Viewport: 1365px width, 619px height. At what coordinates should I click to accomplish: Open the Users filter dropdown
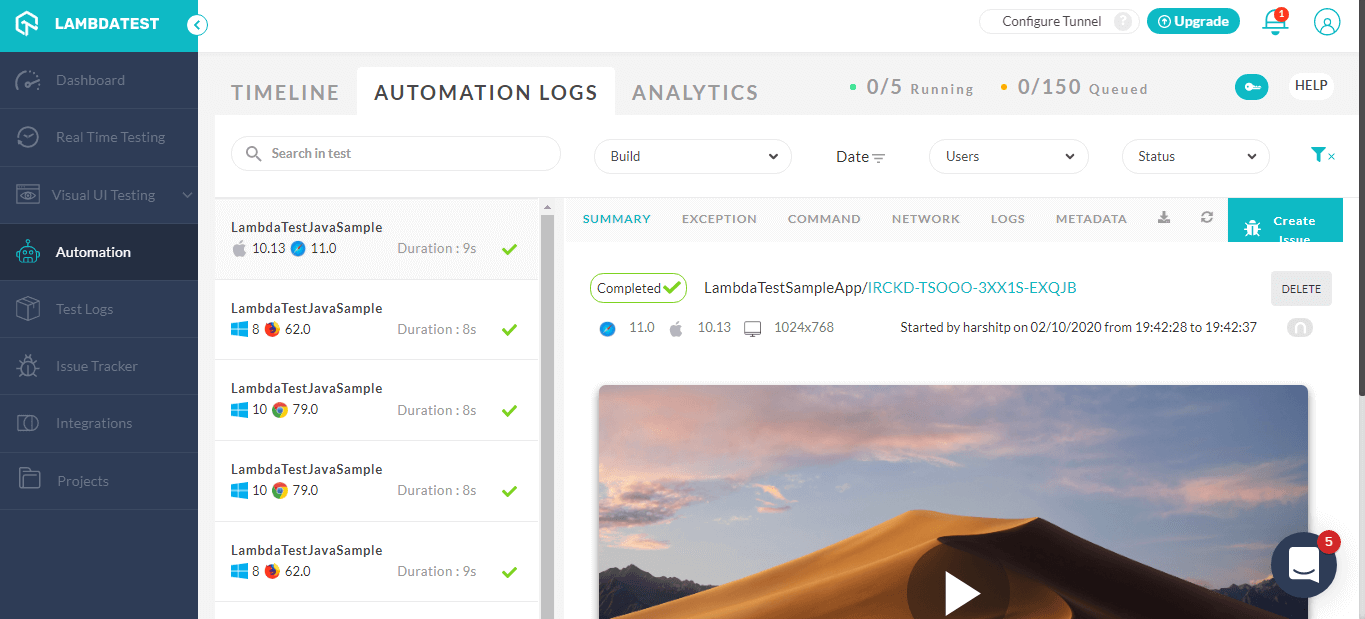pyautogui.click(x=1008, y=157)
